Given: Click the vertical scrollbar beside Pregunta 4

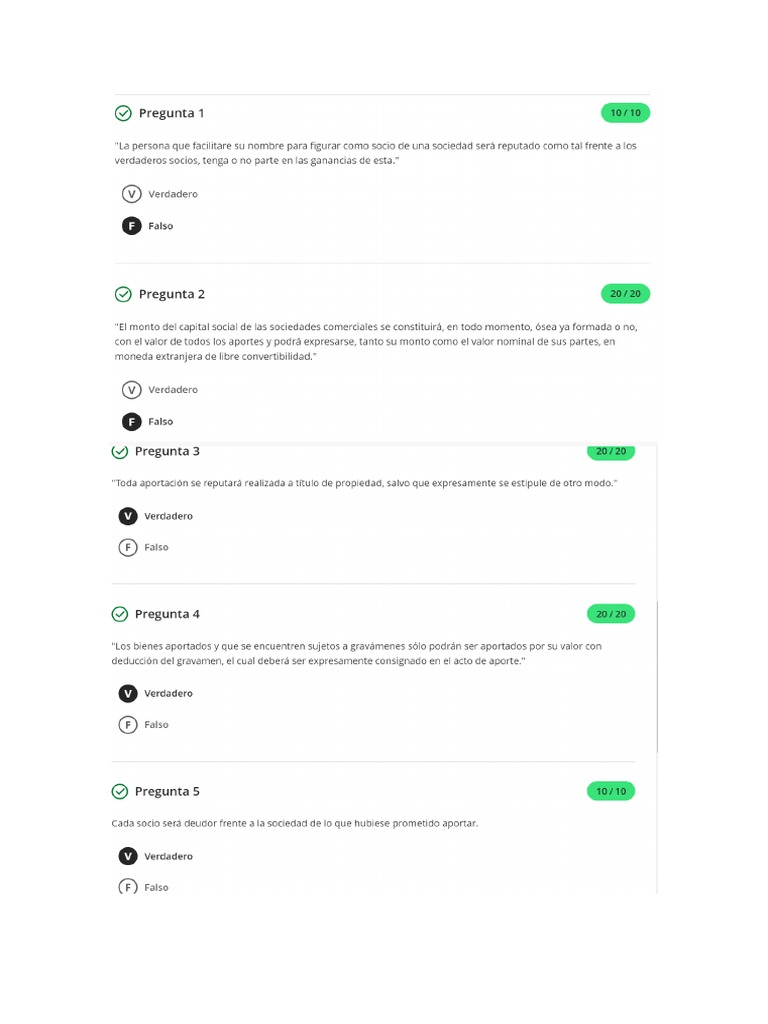Looking at the screenshot, I should (x=657, y=677).
